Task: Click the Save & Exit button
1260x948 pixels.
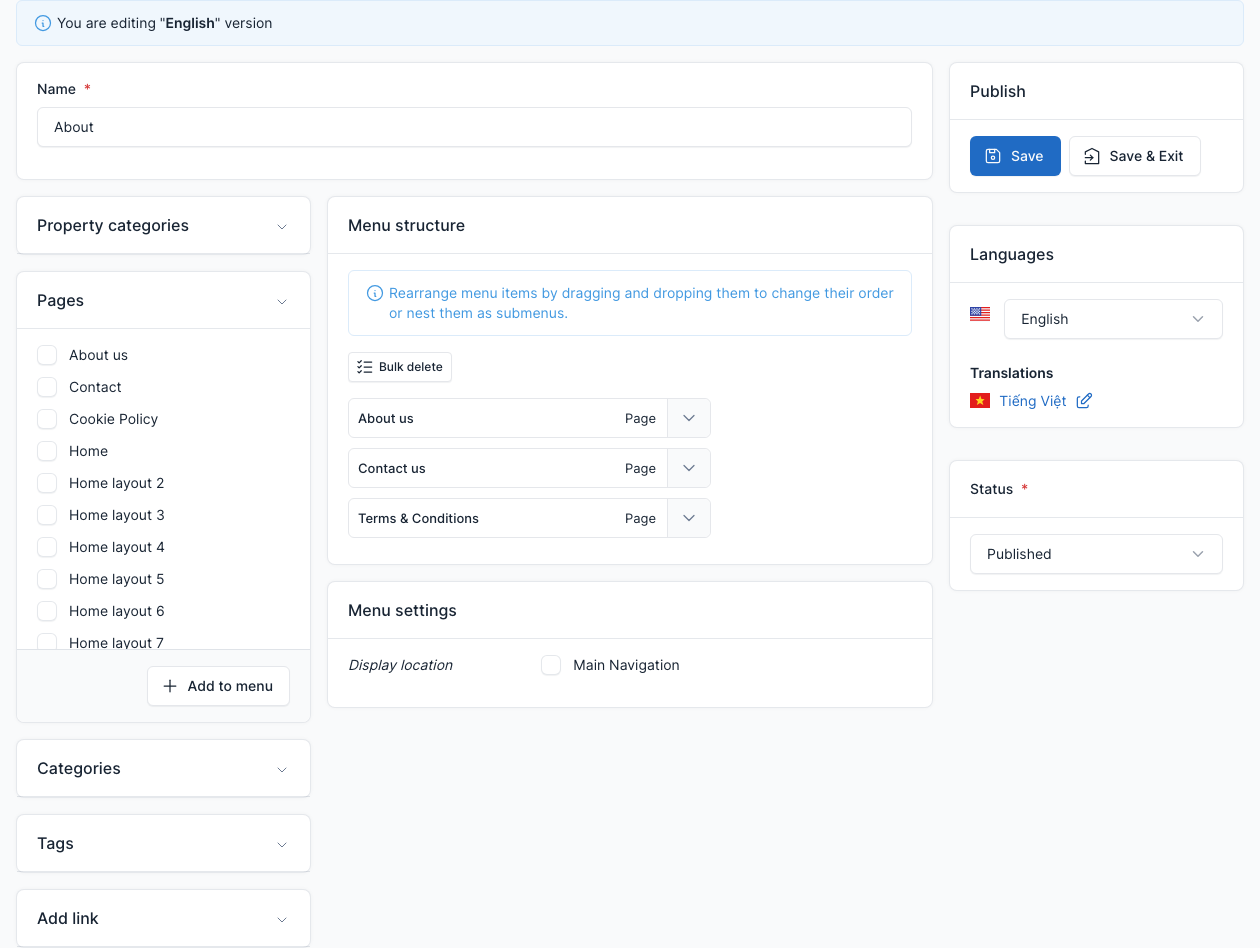Action: coord(1135,156)
